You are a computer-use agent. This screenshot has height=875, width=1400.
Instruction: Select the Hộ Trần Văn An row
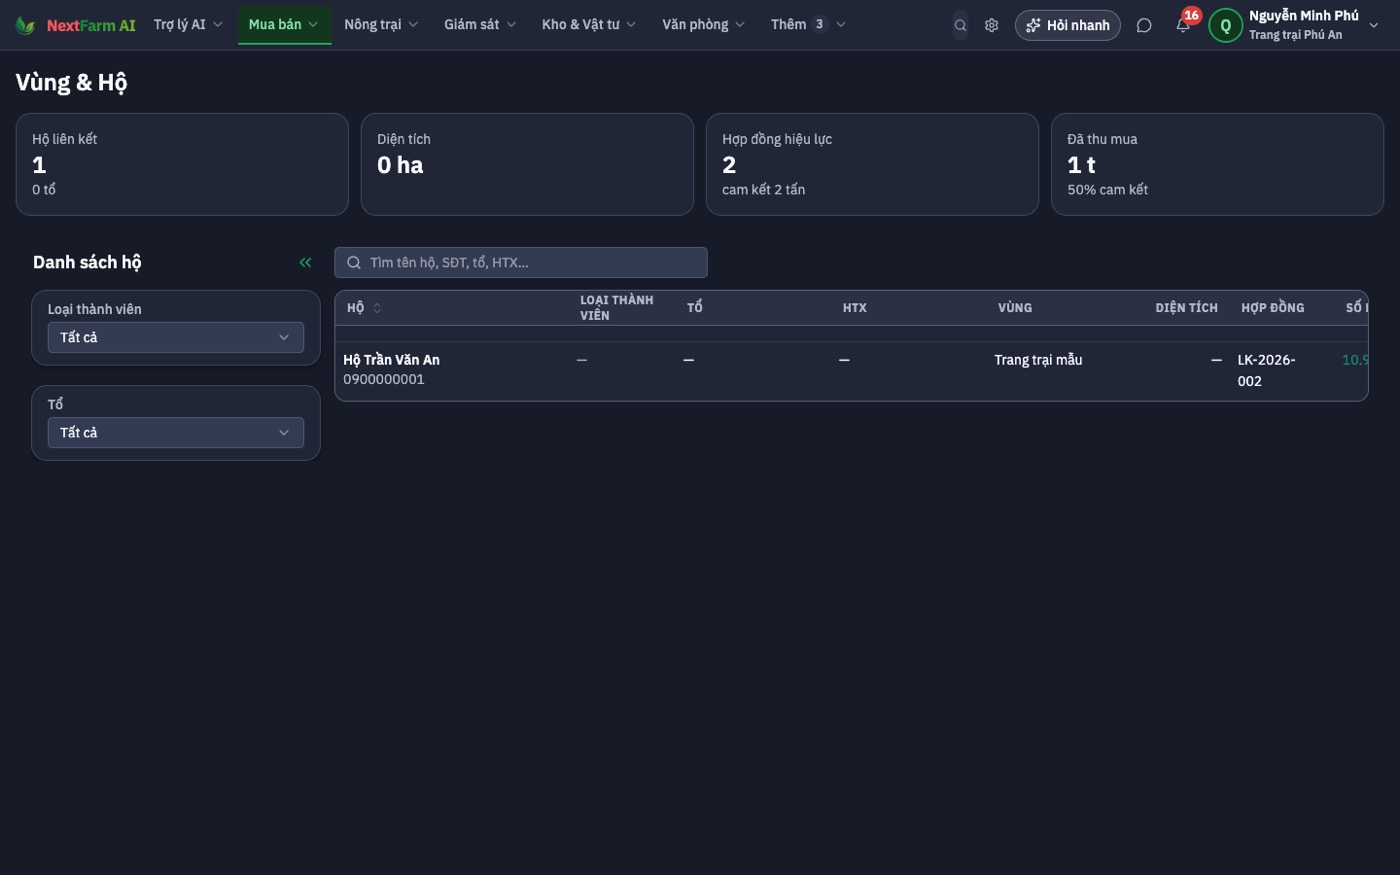pos(851,370)
